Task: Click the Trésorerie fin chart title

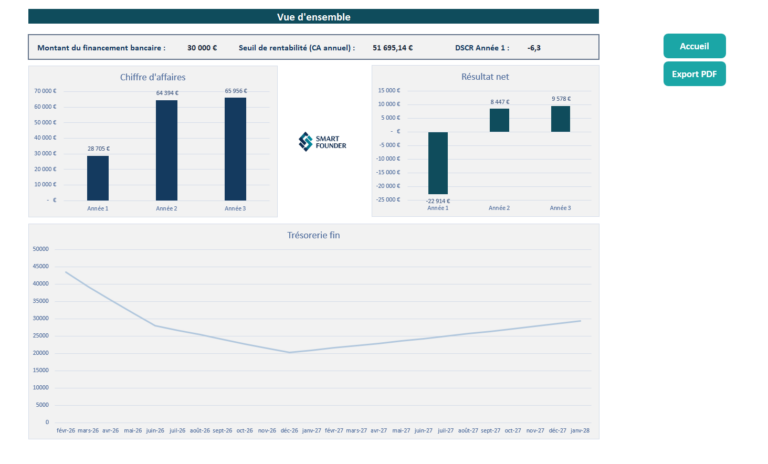Action: pyautogui.click(x=313, y=235)
